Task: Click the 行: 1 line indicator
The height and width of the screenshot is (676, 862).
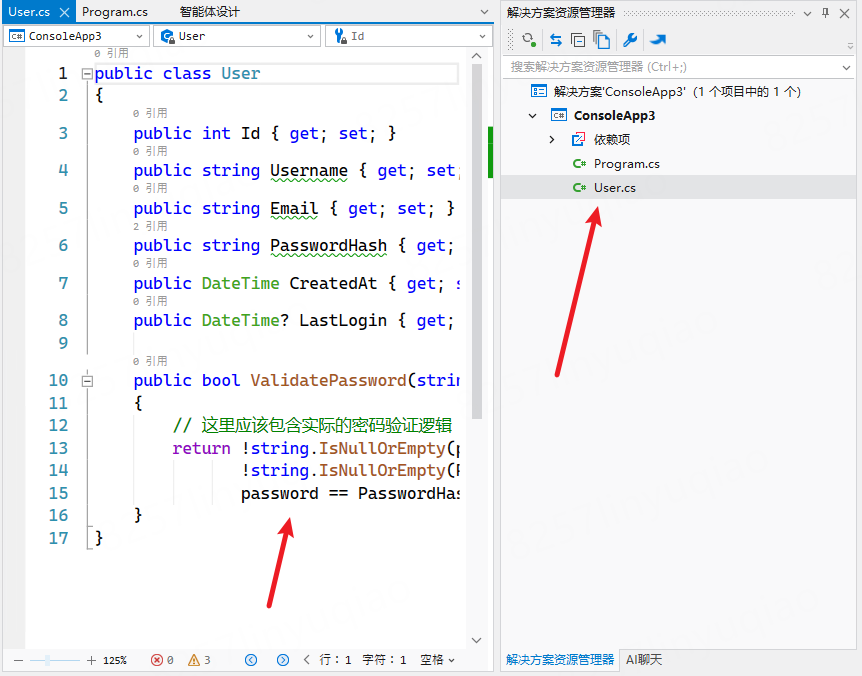Action: click(x=335, y=660)
